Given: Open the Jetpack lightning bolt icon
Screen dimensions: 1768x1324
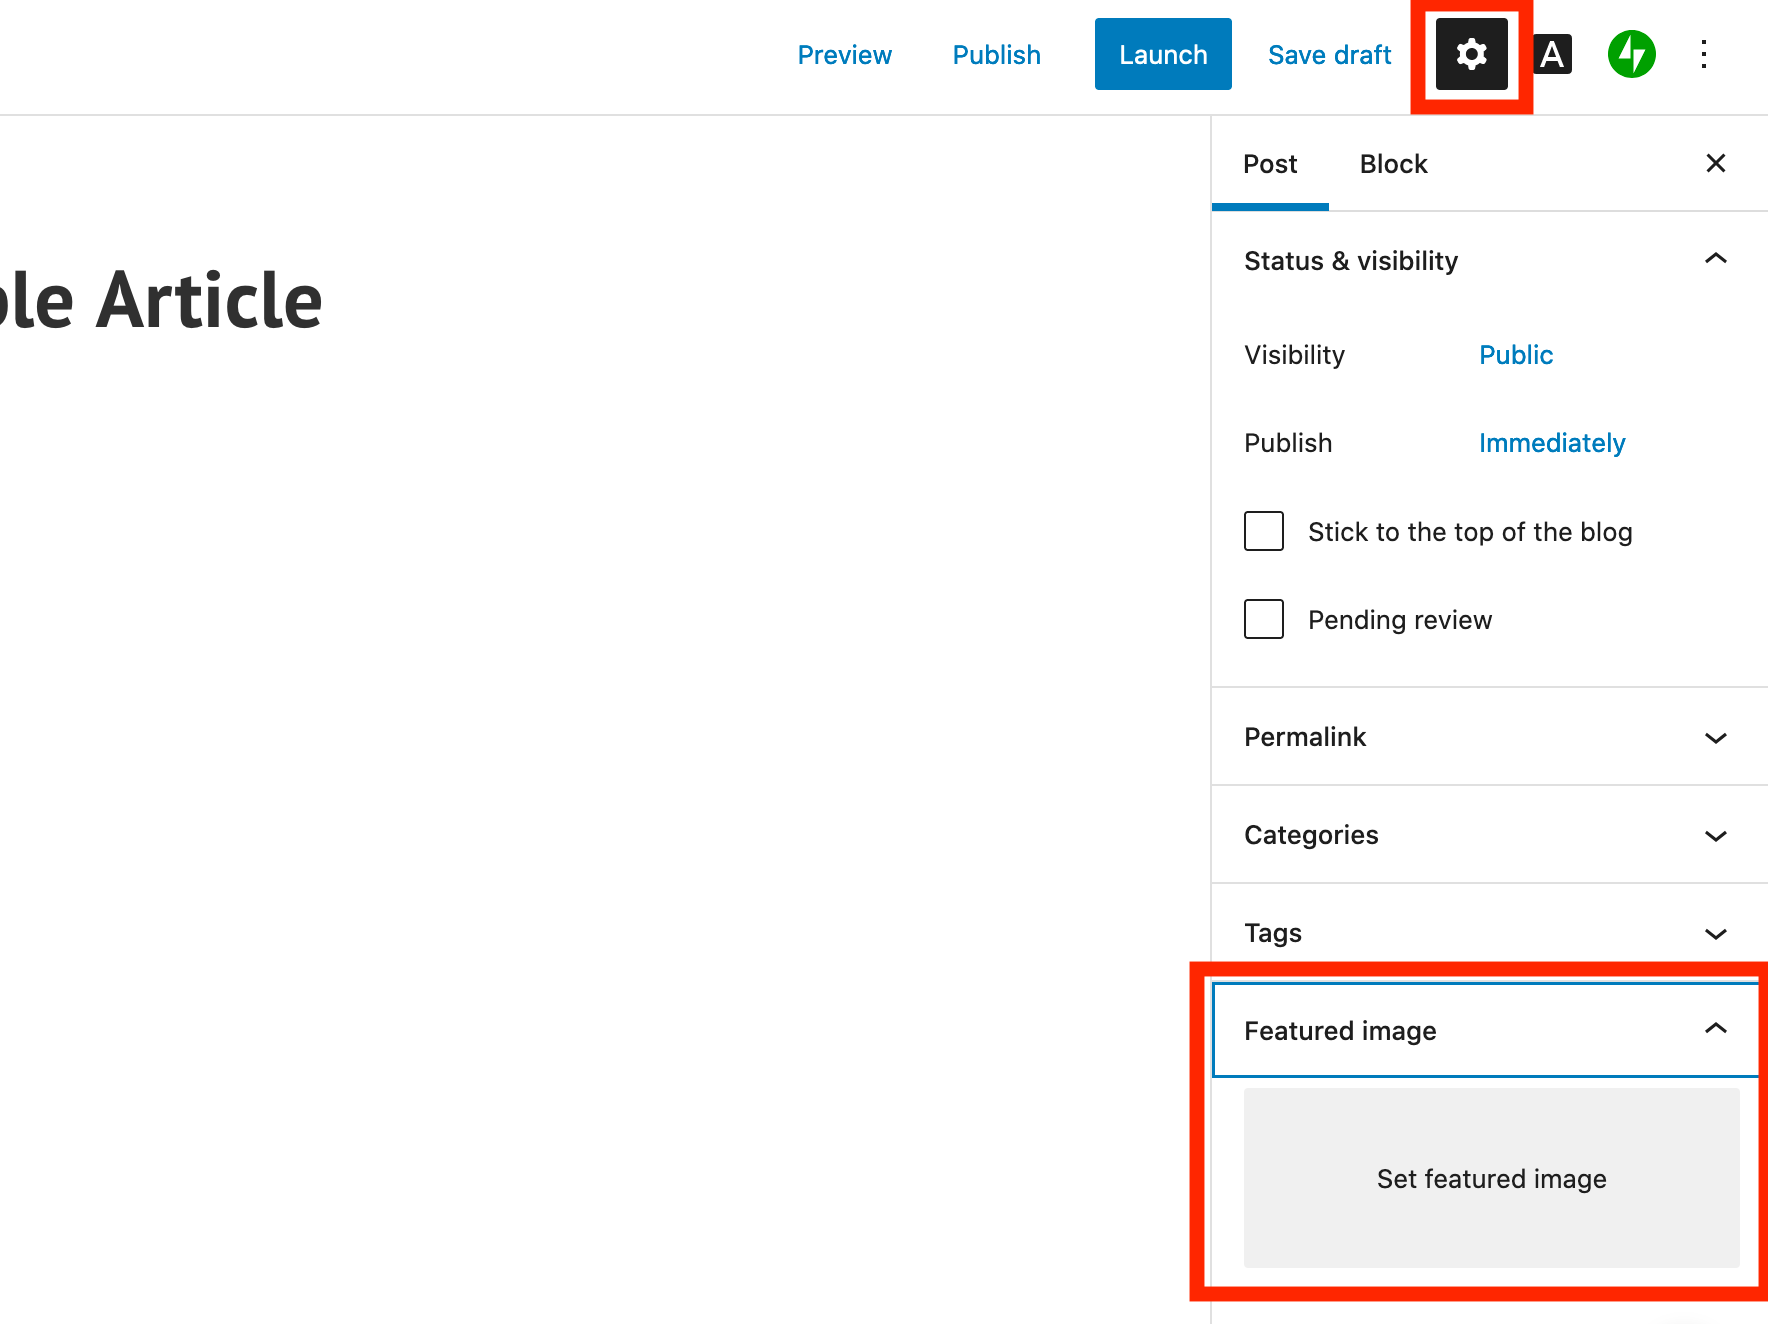Looking at the screenshot, I should [1631, 54].
